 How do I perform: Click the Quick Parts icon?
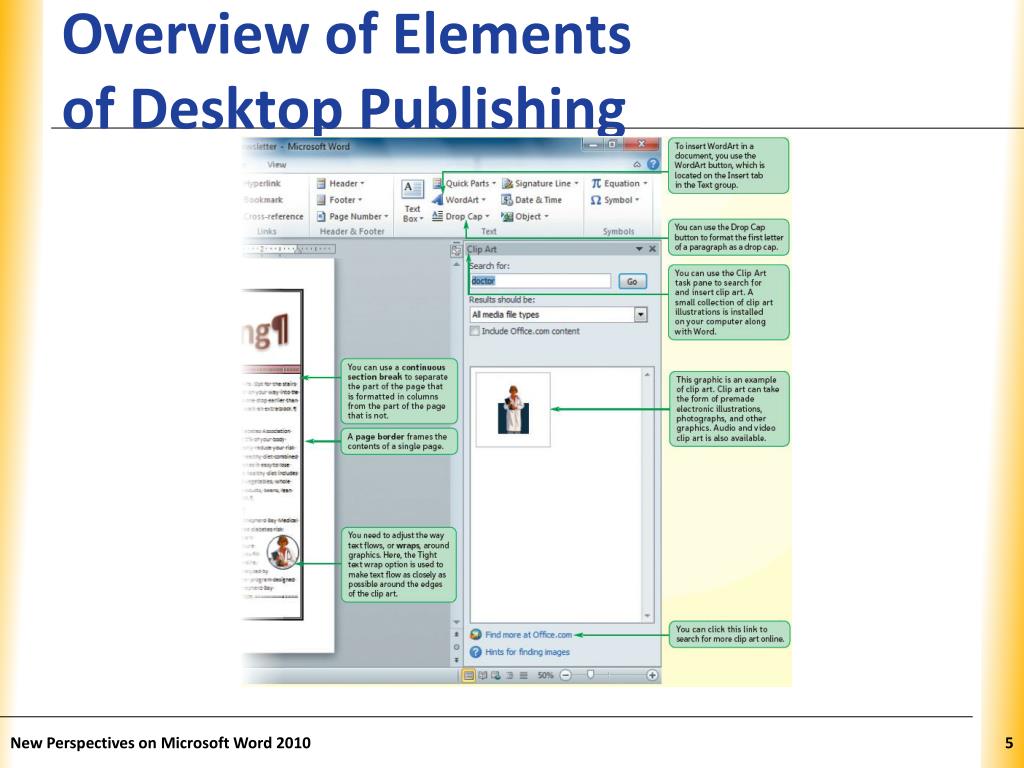438,184
